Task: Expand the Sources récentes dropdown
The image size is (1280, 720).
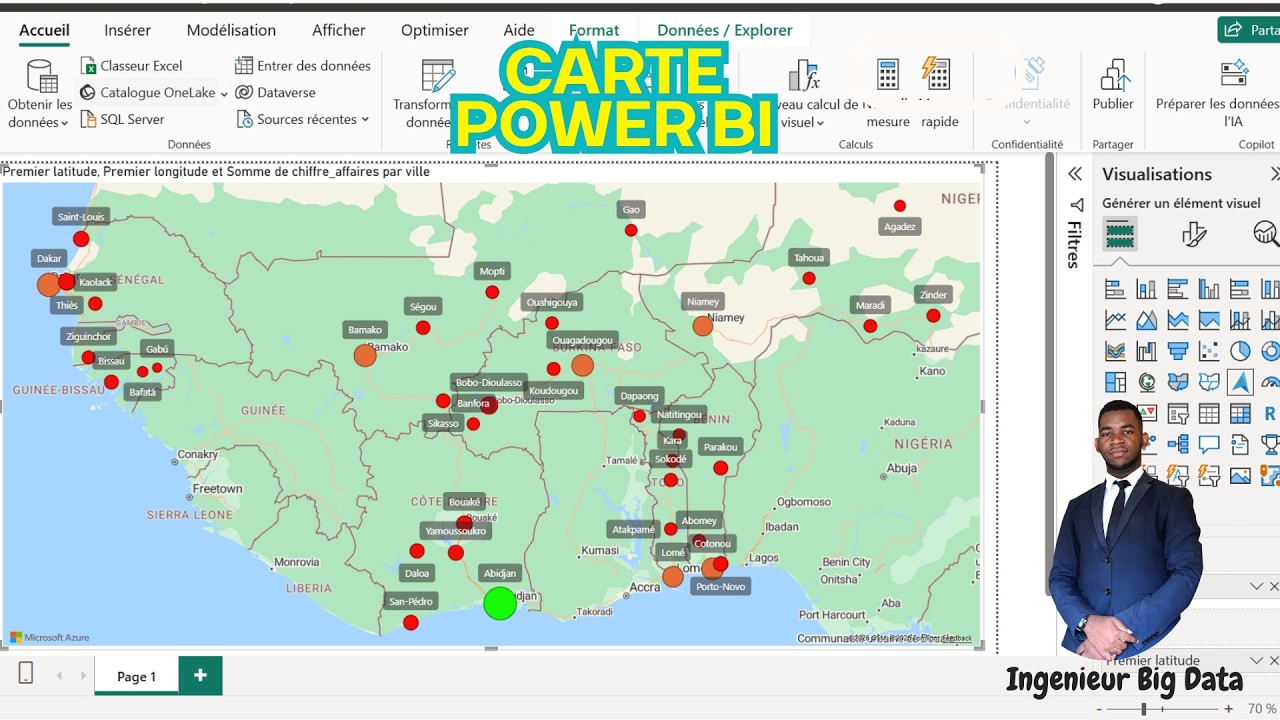Action: pos(365,119)
